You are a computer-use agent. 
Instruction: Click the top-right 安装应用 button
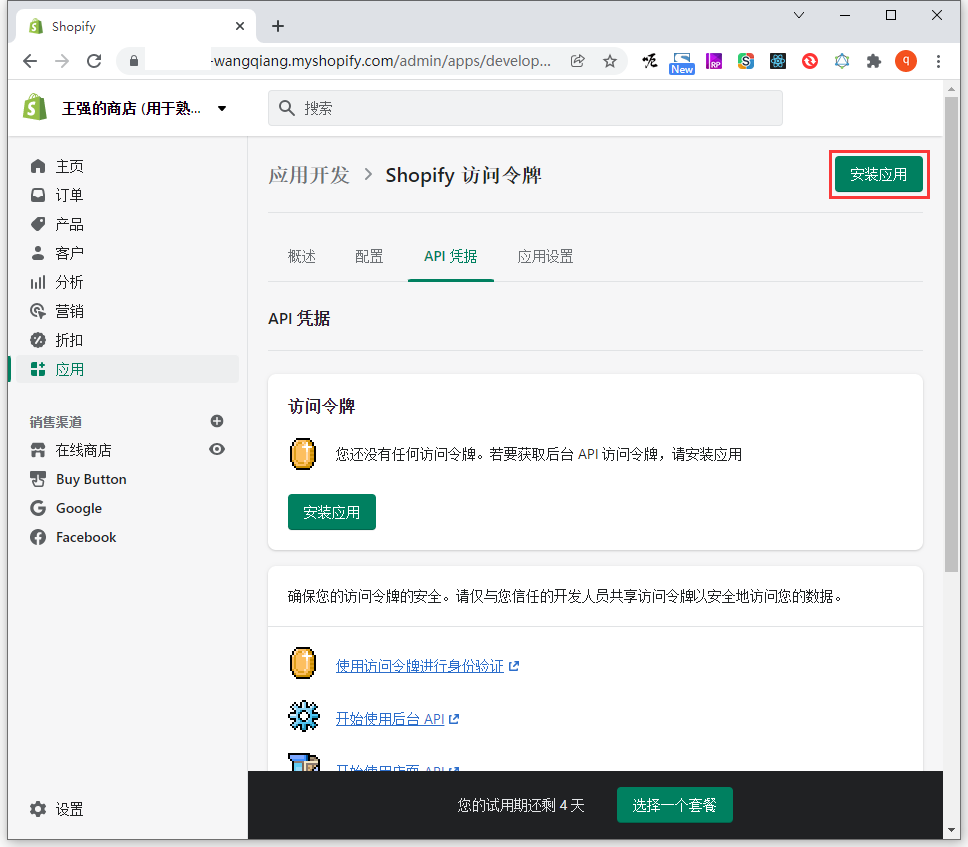point(878,174)
